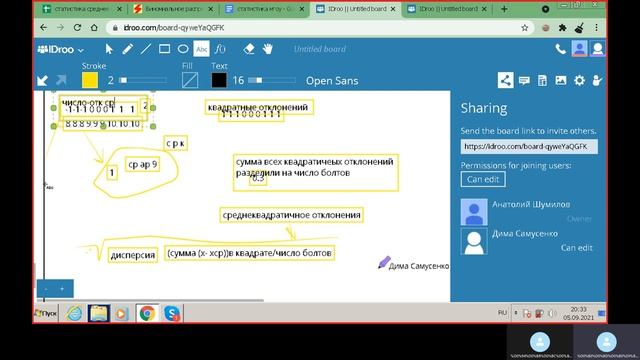Image resolution: width=640 pixels, height=360 pixels.
Task: Pick the black text color swatch
Action: click(219, 80)
